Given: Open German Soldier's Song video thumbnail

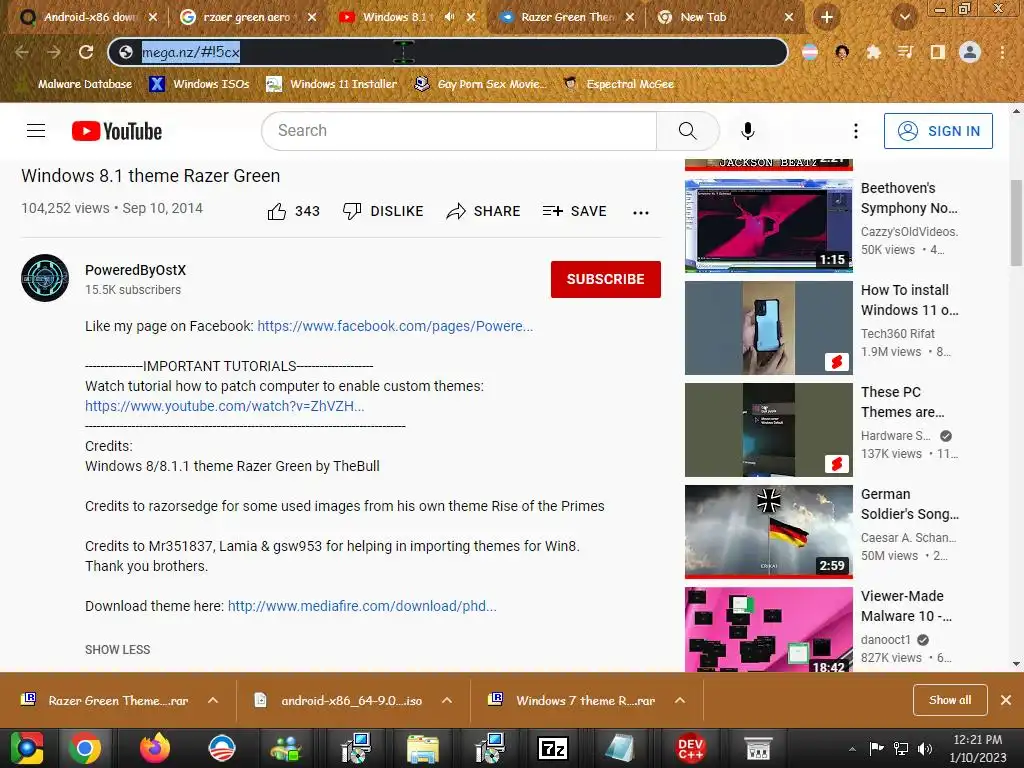Looking at the screenshot, I should (x=769, y=532).
